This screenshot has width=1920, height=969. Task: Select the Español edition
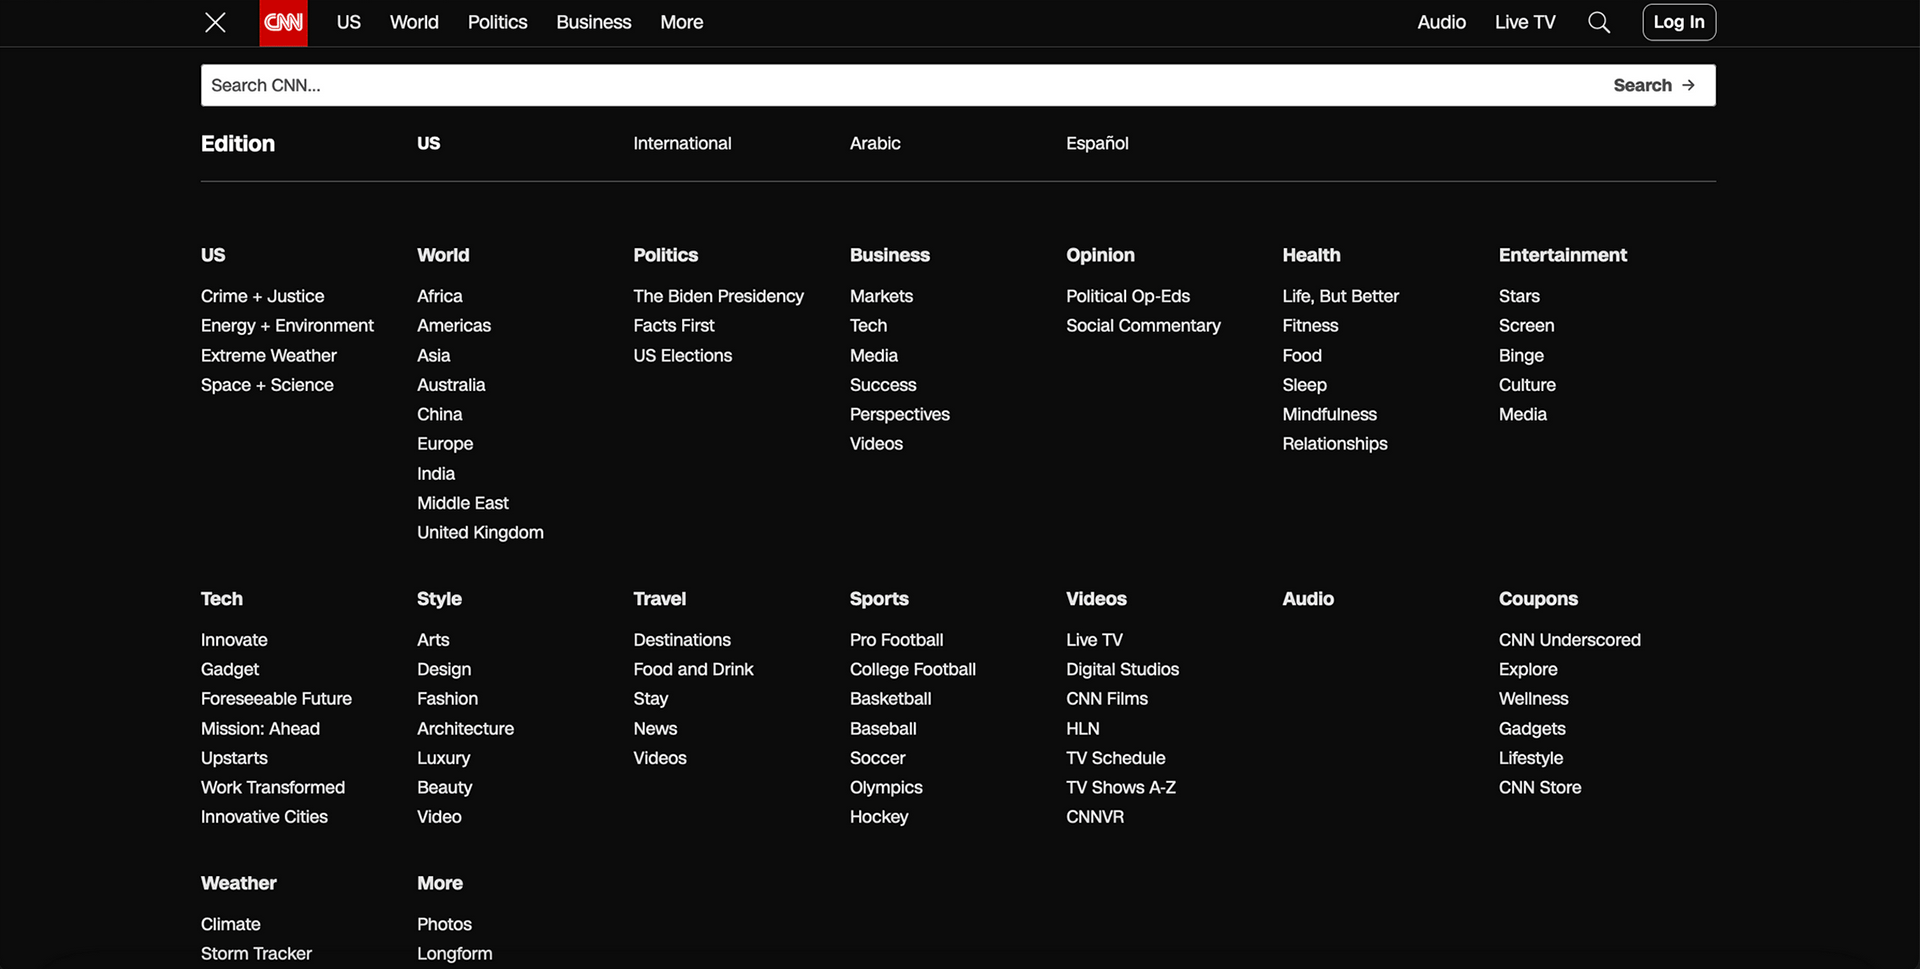1097,143
